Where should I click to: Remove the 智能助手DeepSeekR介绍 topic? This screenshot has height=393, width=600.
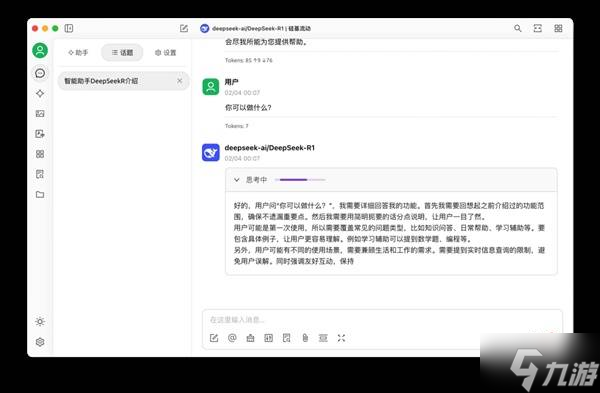point(179,81)
